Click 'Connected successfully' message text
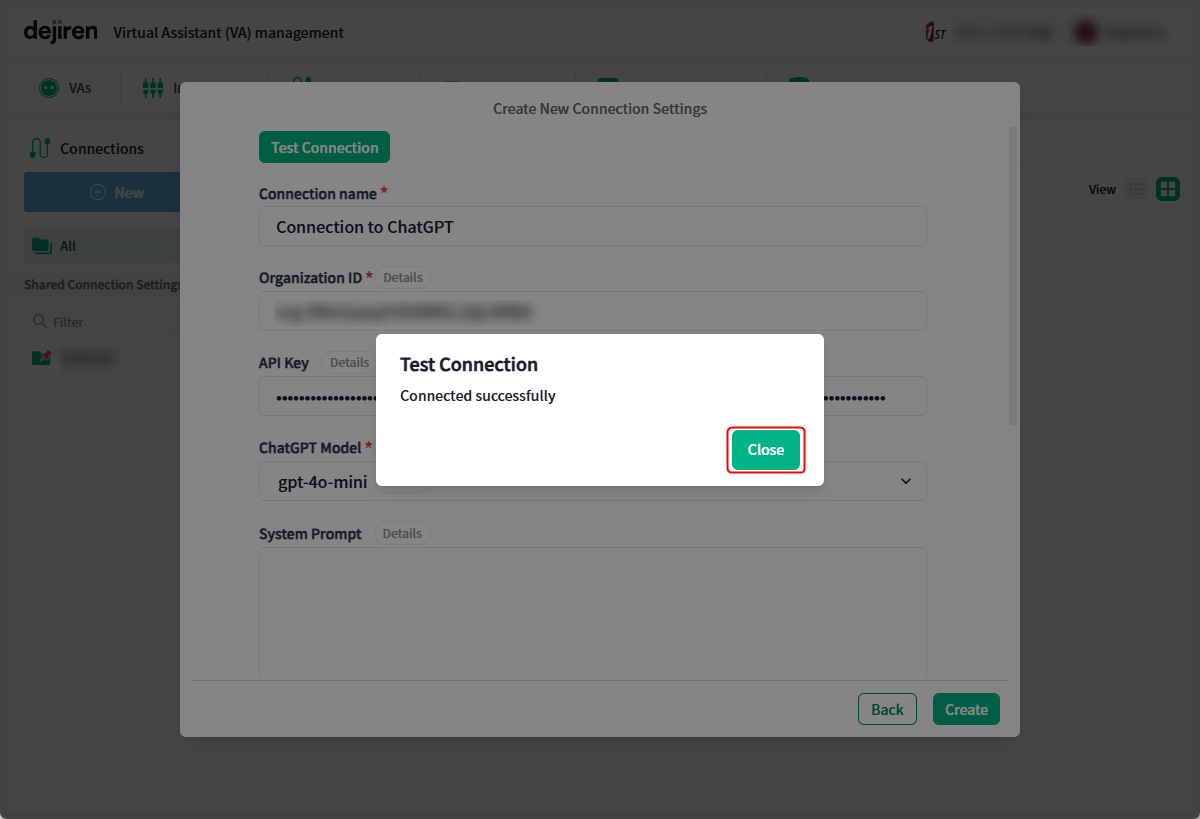Viewport: 1200px width, 819px height. (478, 395)
